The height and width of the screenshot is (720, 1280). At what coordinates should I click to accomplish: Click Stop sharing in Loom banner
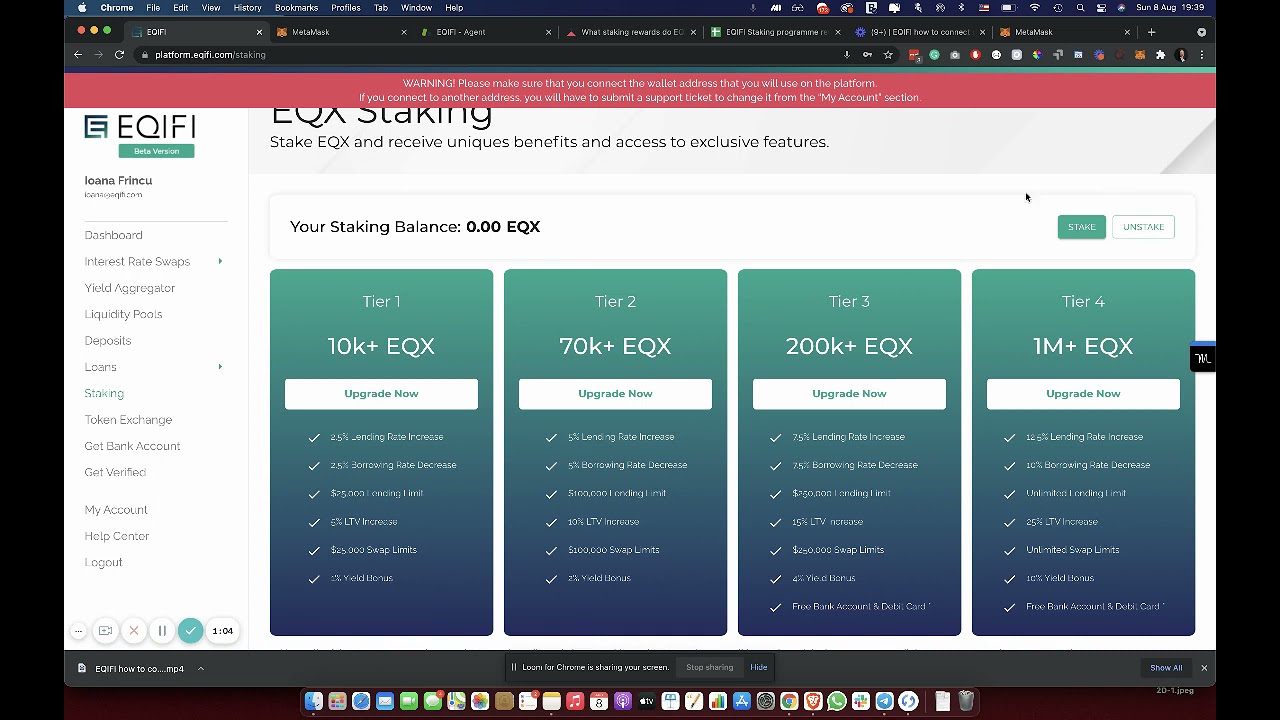coord(709,667)
